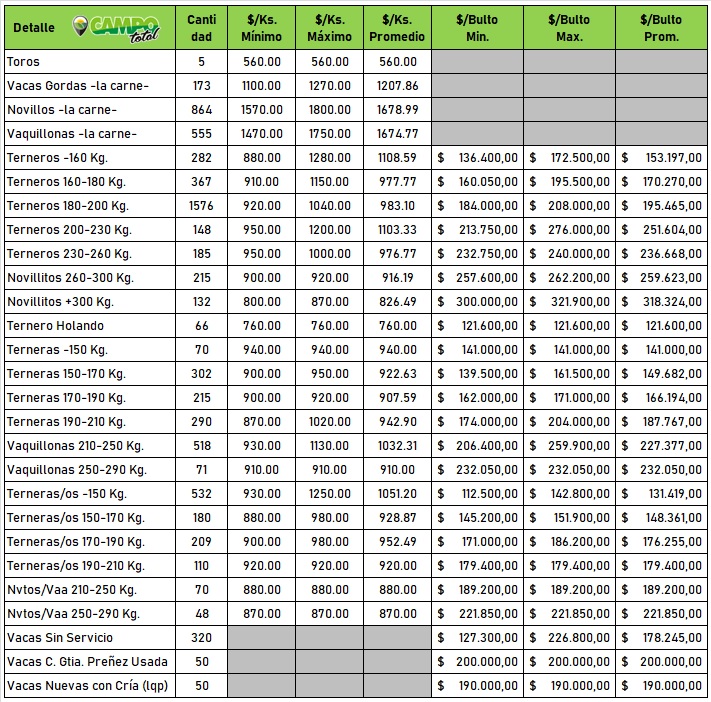Click the $/Bulto Min. header
This screenshot has height=702, width=711.
point(477,28)
